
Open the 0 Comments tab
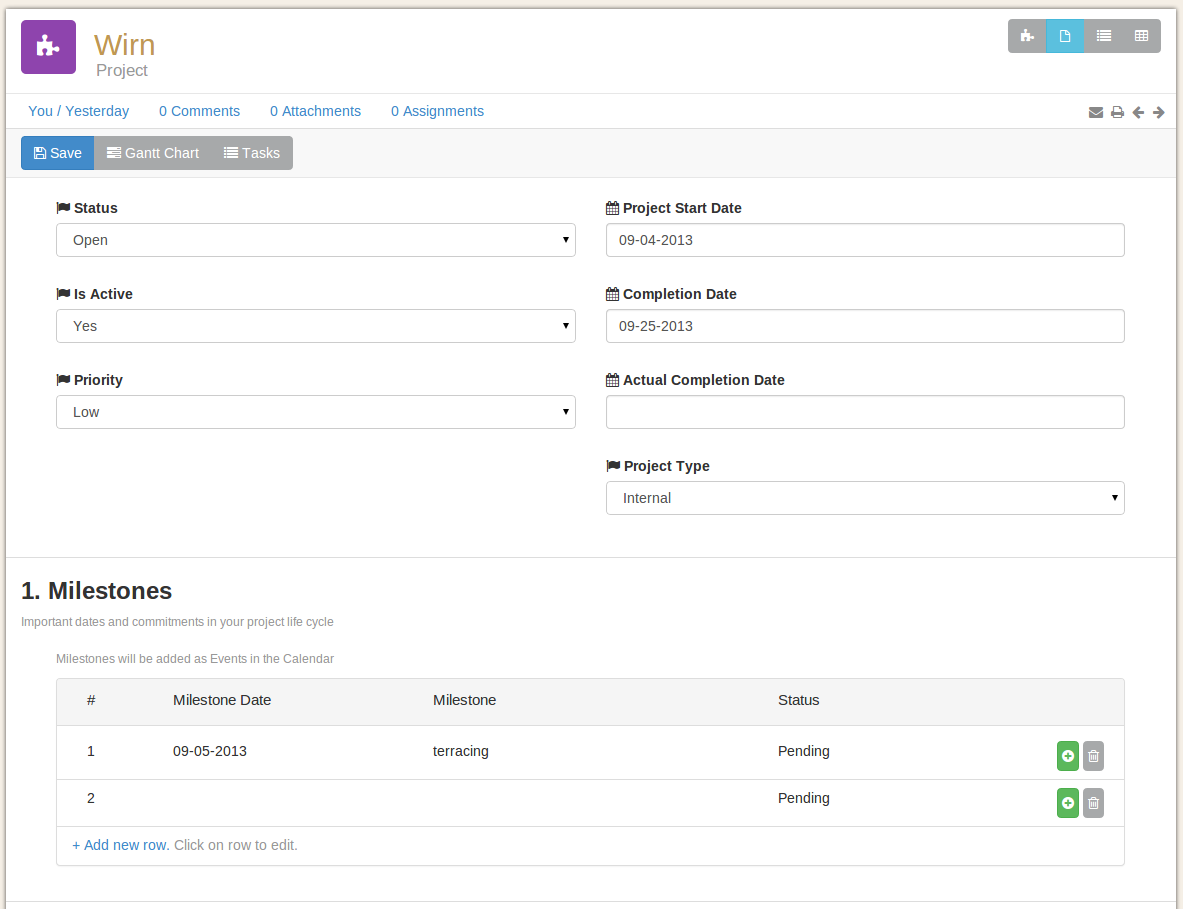click(199, 111)
